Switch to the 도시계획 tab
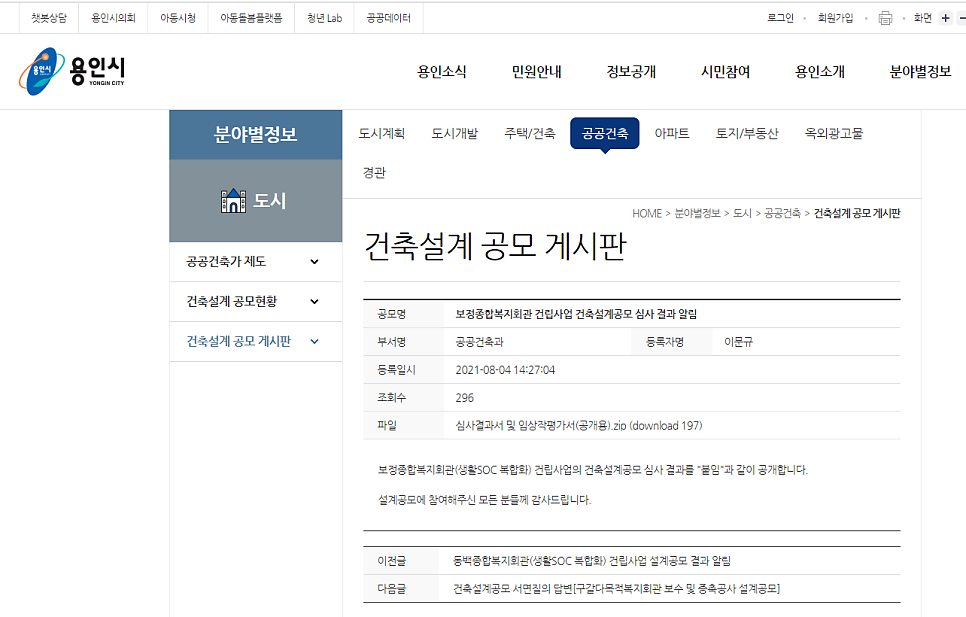 382,133
